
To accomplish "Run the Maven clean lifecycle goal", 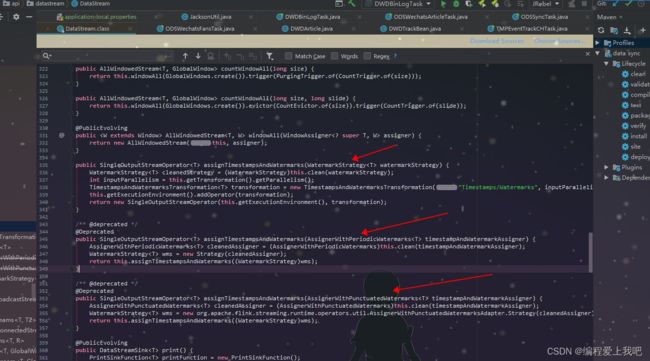I will tap(634, 74).
